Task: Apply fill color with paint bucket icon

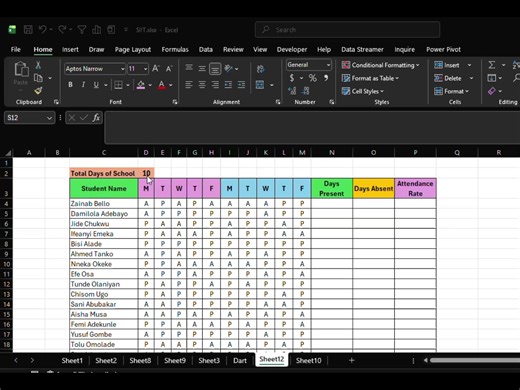Action: (x=141, y=85)
